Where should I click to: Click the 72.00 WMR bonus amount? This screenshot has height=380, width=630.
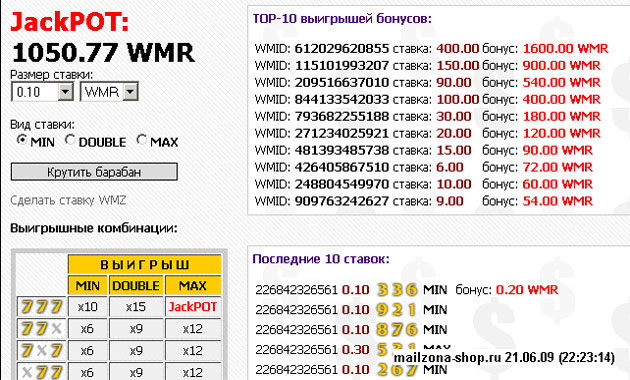[558, 167]
